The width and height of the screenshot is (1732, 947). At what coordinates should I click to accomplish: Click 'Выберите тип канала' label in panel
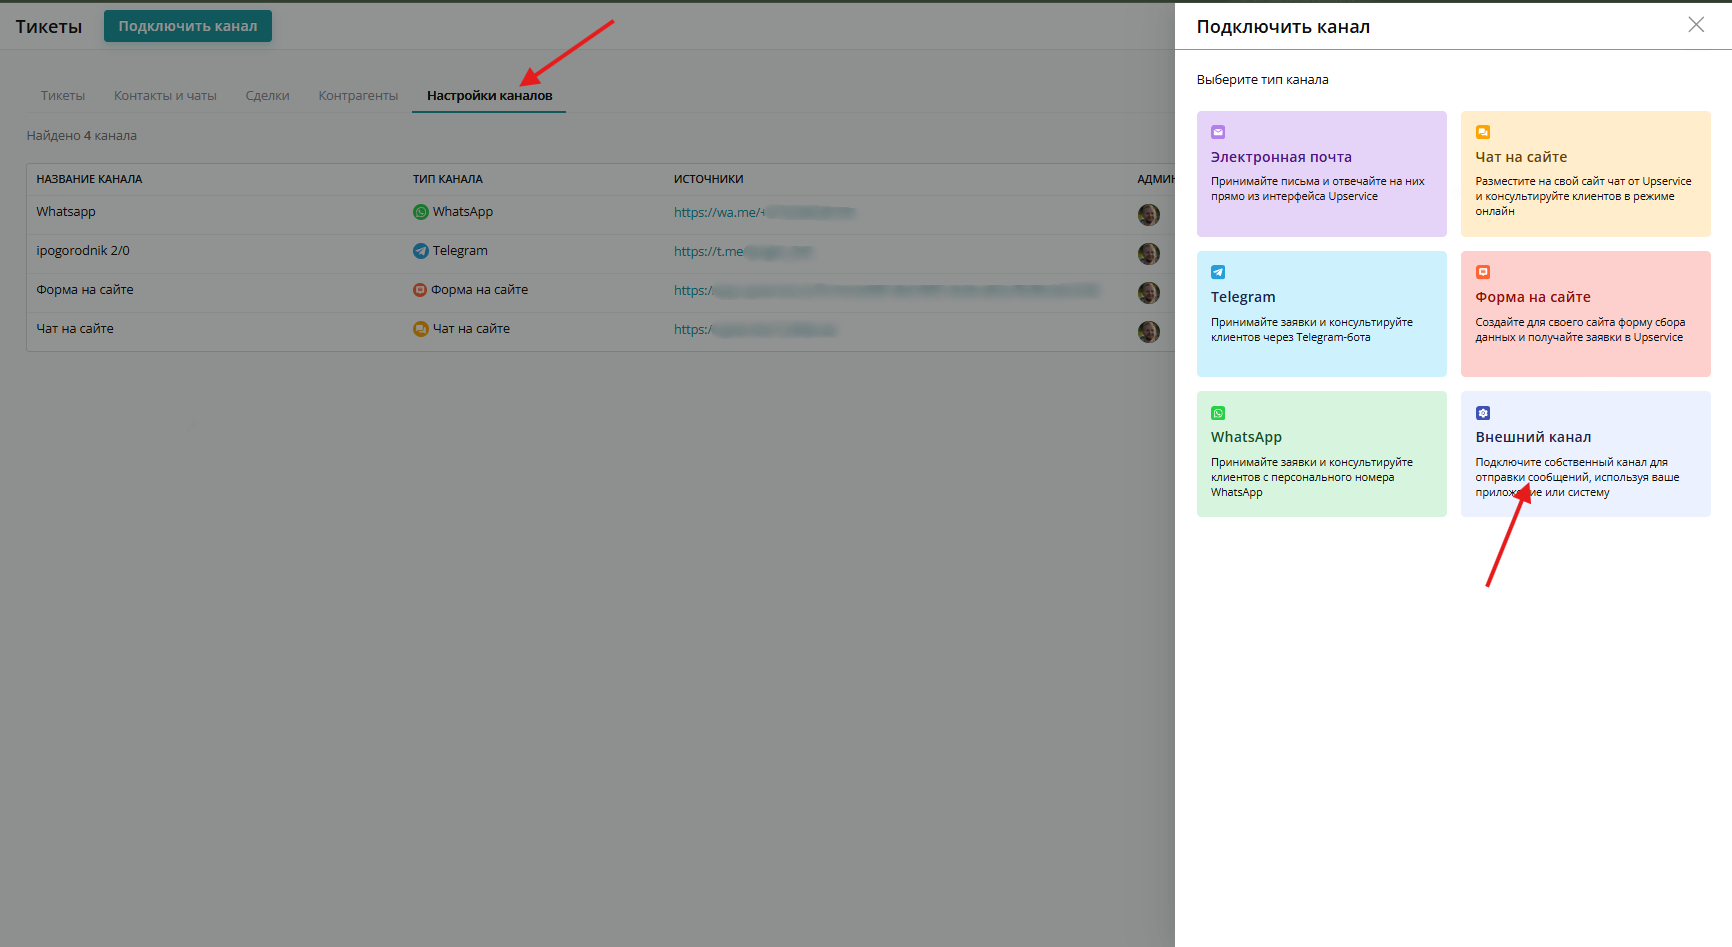coord(1263,80)
